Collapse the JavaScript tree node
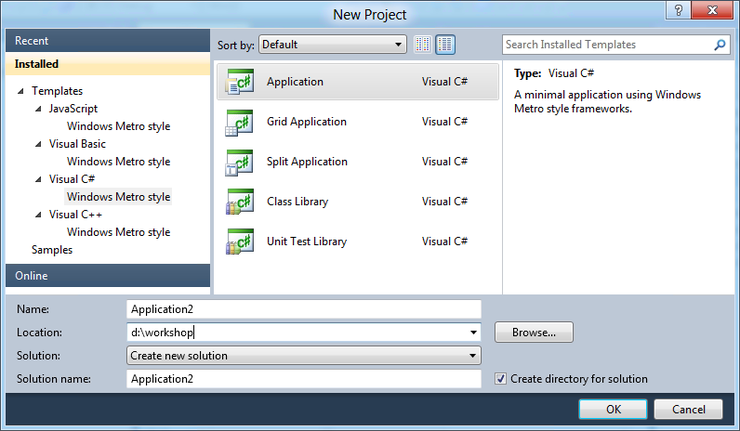 pyautogui.click(x=38, y=109)
